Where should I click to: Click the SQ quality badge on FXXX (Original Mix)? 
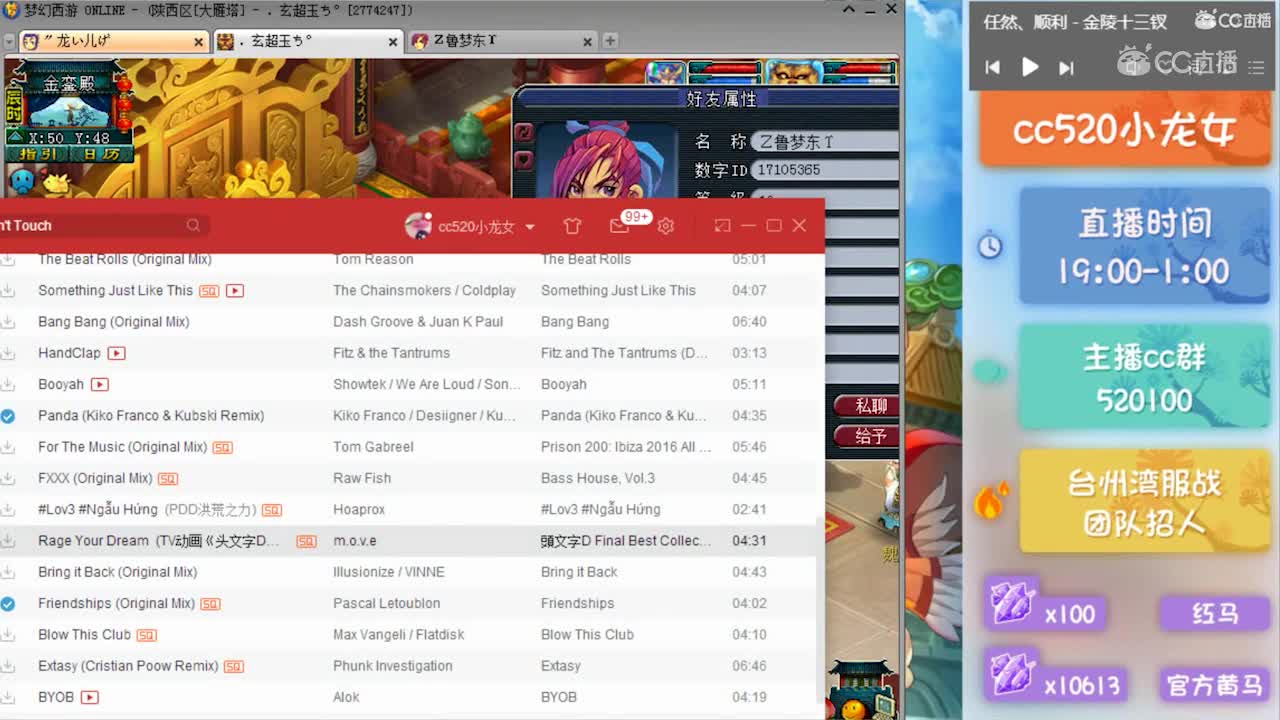168,479
